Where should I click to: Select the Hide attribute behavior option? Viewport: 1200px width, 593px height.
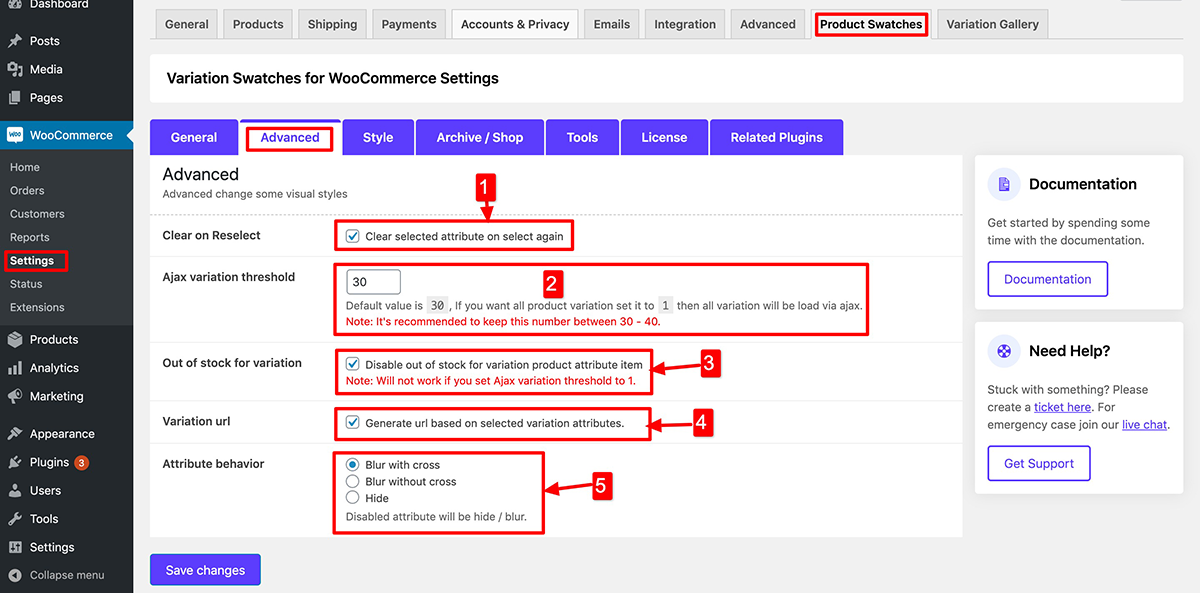coord(352,497)
